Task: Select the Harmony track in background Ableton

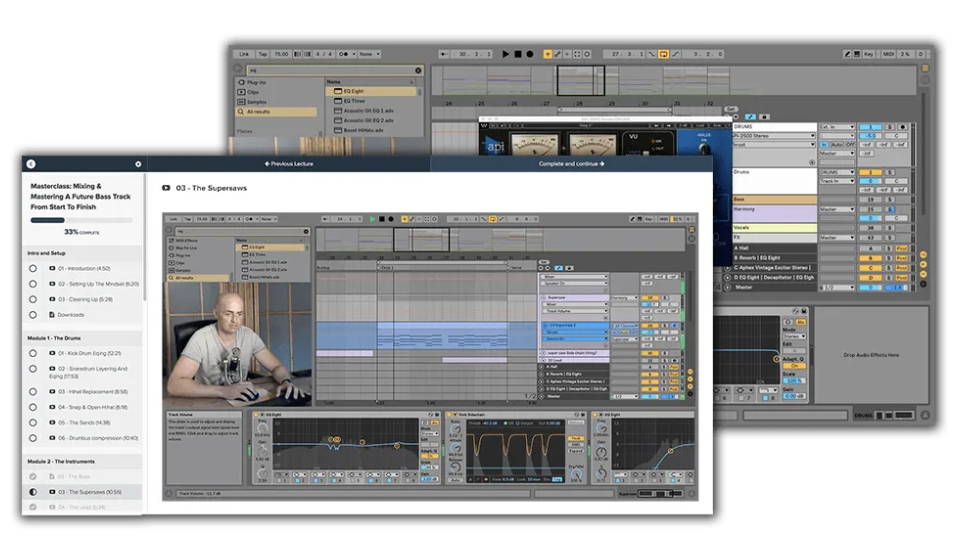Action: click(x=774, y=213)
